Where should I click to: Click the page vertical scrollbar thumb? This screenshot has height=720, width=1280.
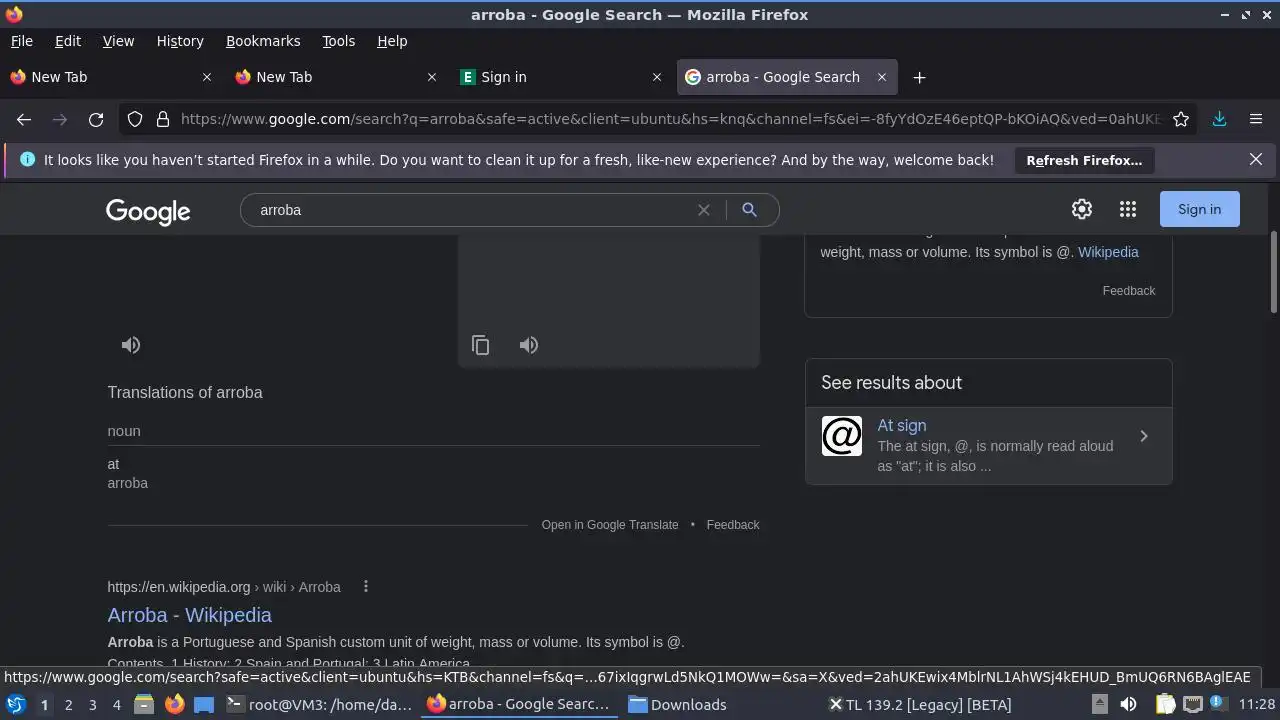tap(1274, 272)
